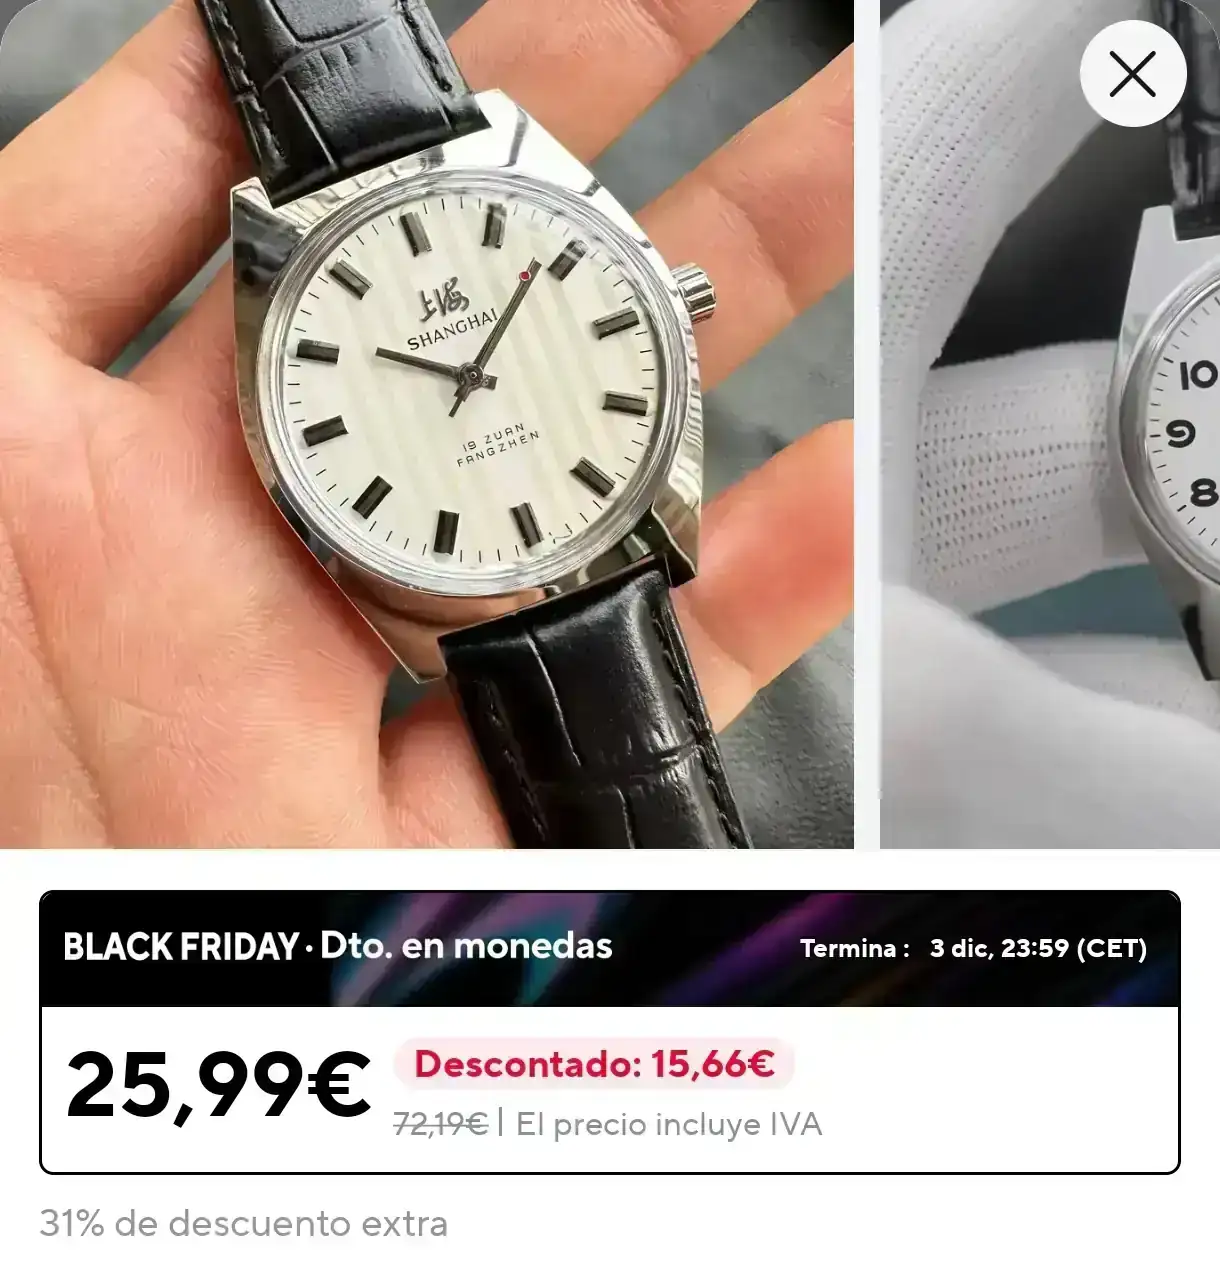
Task: Select the 25,99€ price
Action: [x=218, y=1085]
